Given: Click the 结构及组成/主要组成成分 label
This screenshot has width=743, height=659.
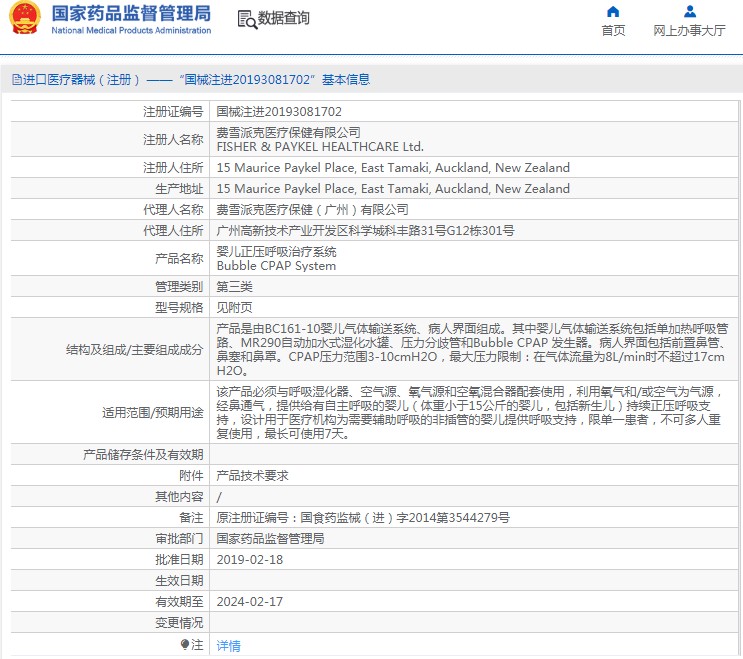Looking at the screenshot, I should [135, 350].
